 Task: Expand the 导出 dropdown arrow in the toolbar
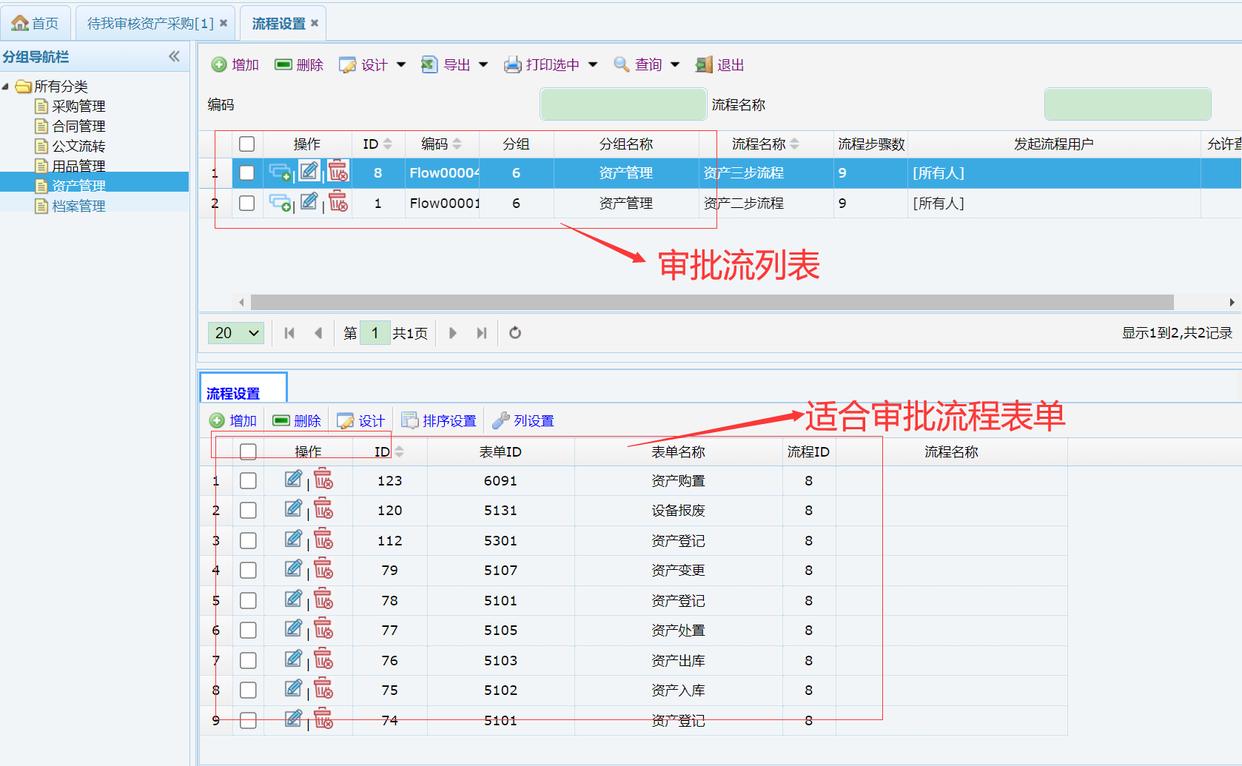click(483, 65)
